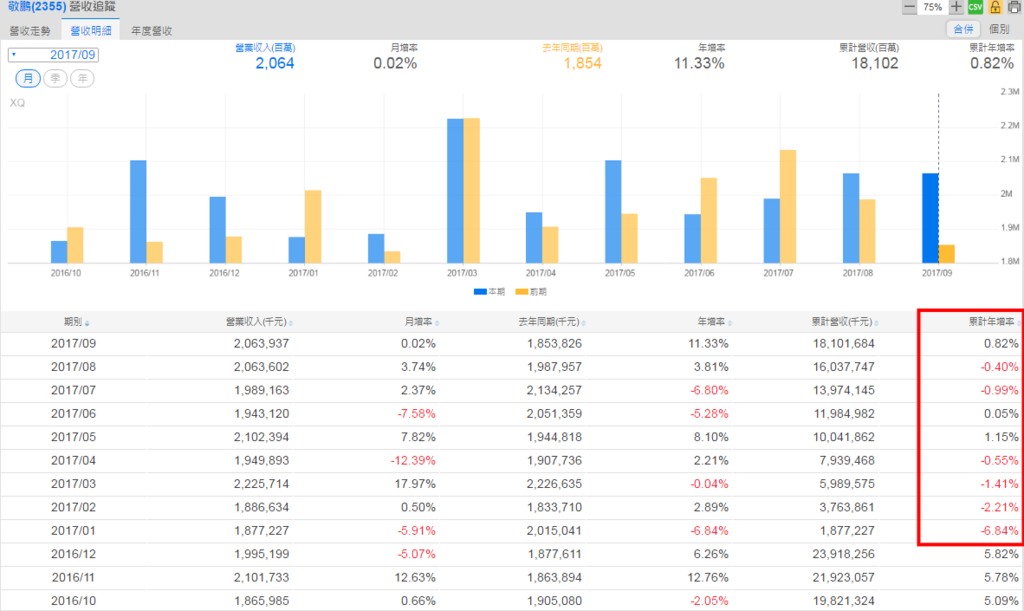Click cumulative revenue cell 3,763,861
The height and width of the screenshot is (611, 1024).
pos(847,508)
